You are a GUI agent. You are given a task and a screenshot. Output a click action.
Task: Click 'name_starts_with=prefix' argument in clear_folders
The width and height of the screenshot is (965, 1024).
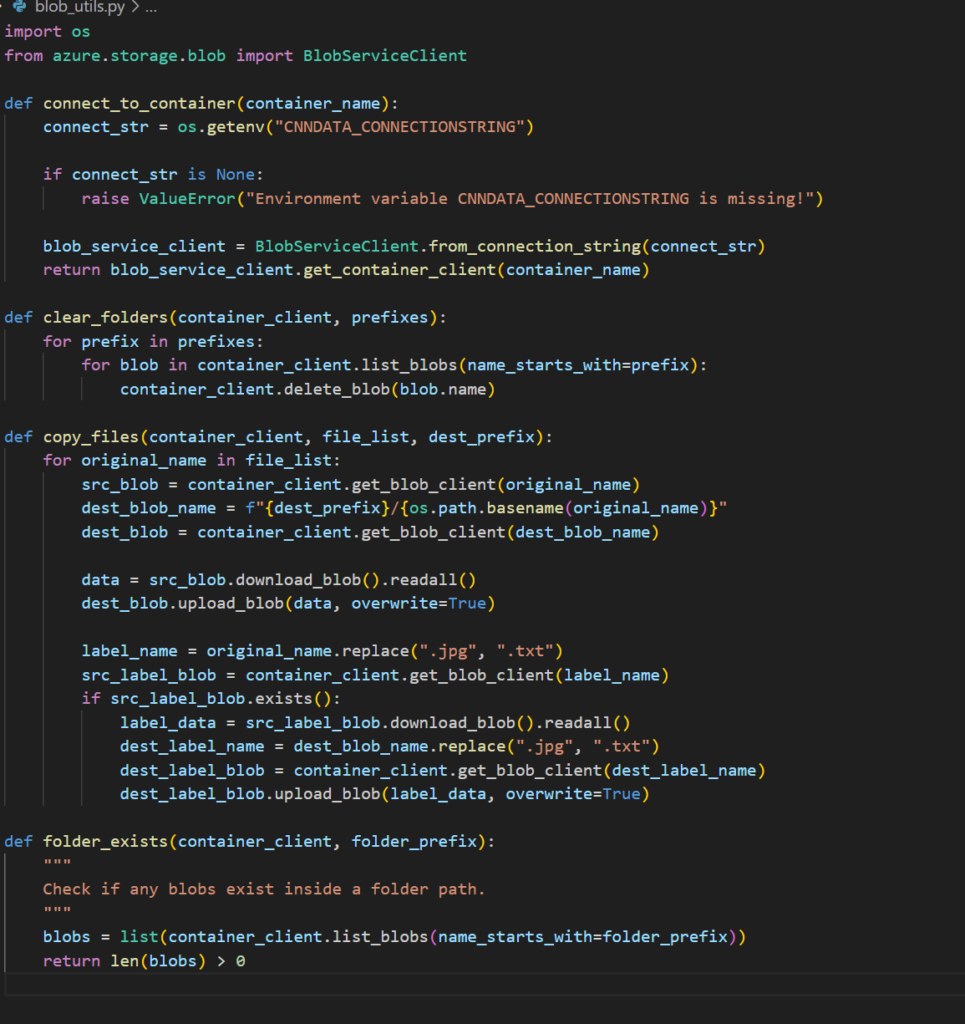click(x=578, y=365)
